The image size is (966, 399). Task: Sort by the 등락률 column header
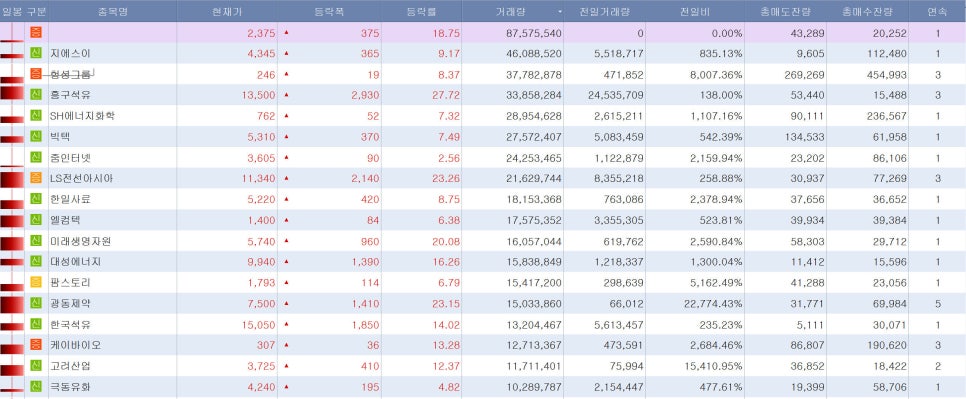click(x=421, y=11)
